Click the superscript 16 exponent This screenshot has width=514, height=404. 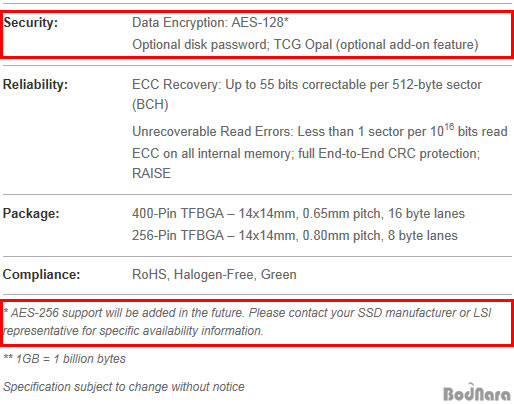pos(449,127)
